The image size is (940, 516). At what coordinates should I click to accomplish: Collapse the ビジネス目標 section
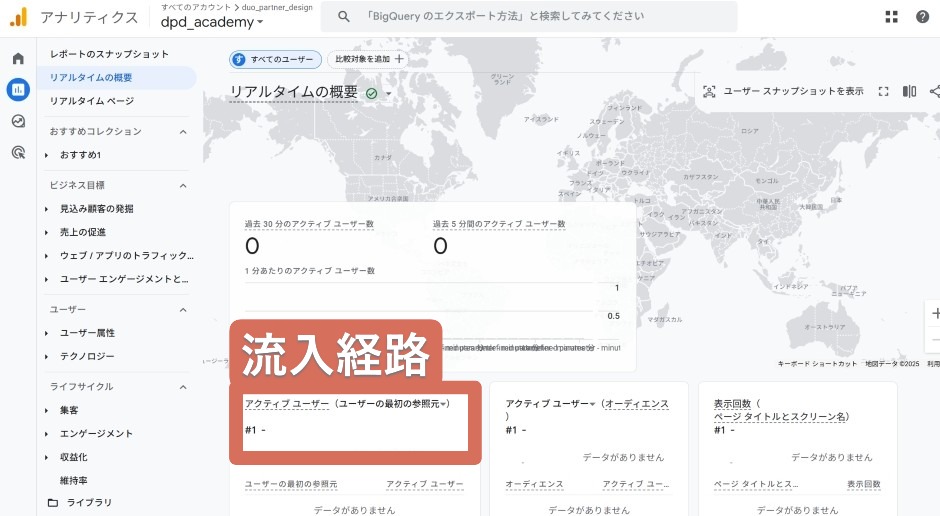[183, 186]
